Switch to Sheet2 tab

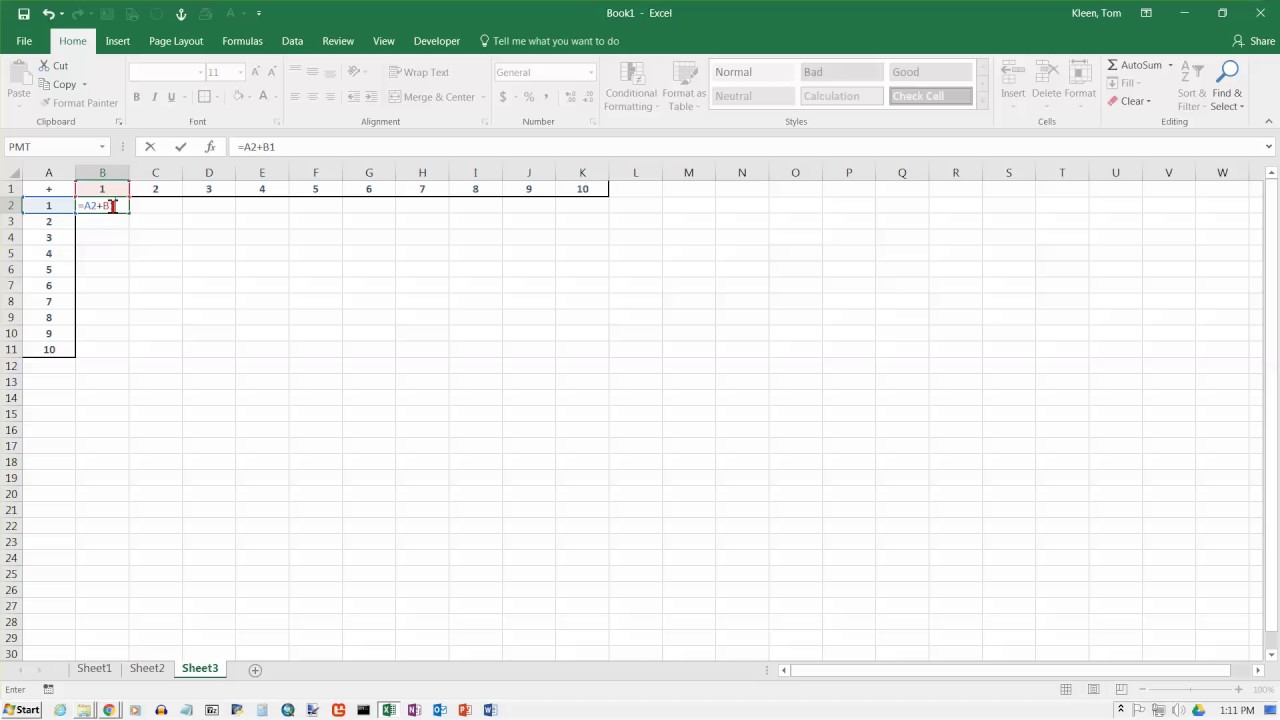pos(147,669)
